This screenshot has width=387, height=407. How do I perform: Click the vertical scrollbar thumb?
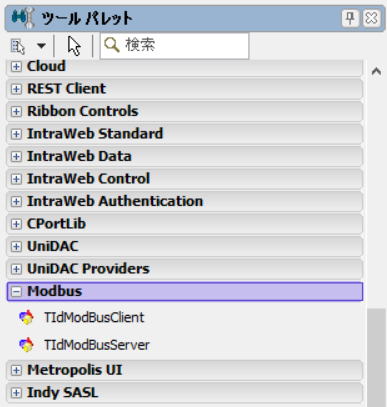click(x=376, y=358)
